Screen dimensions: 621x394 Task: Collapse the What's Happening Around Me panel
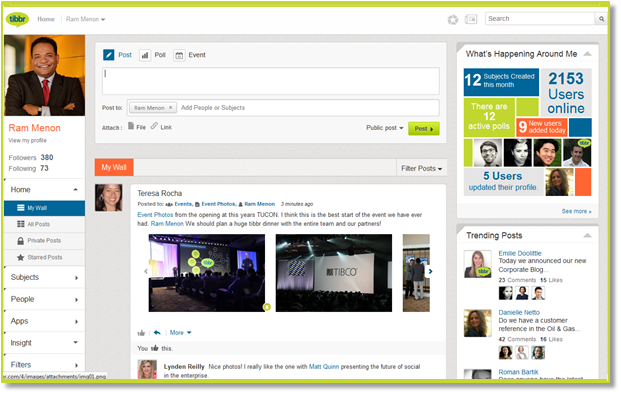coord(588,54)
